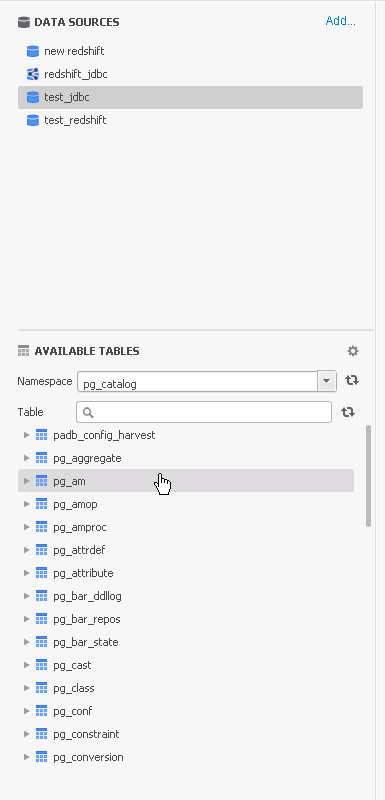Click the Add... data source link
The image size is (385, 800).
341,21
